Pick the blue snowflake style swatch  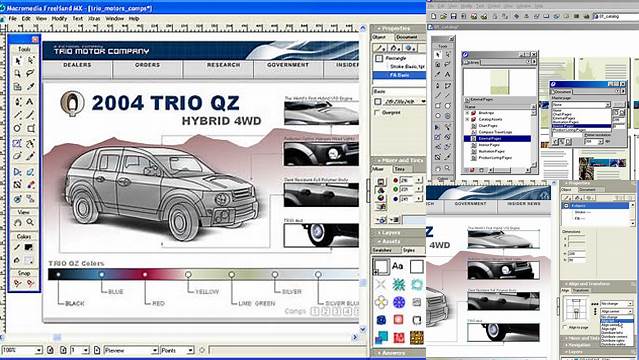(x=399, y=302)
